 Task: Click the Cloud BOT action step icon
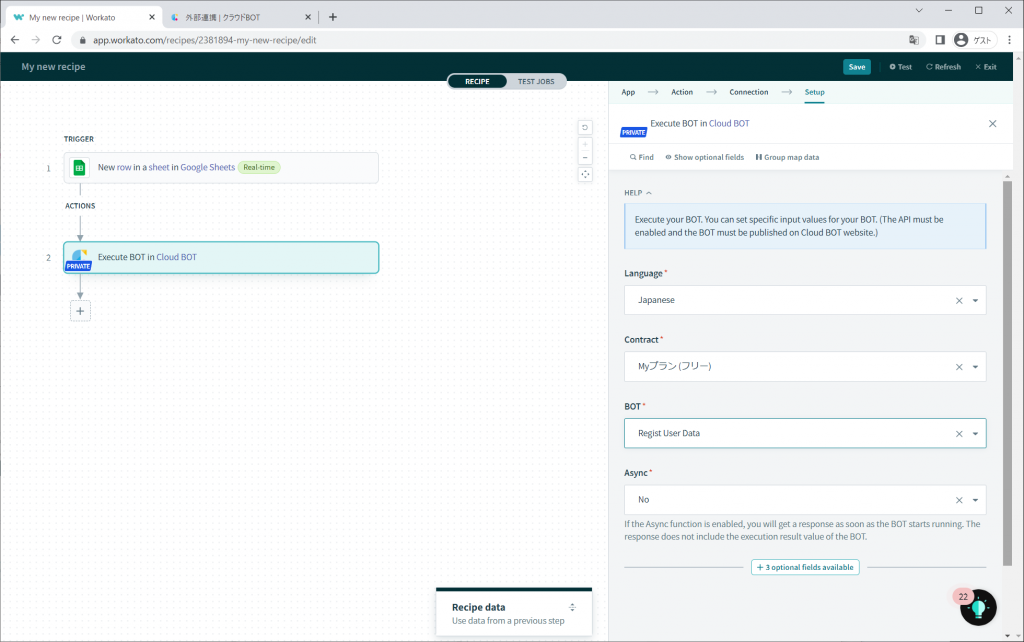coord(79,258)
